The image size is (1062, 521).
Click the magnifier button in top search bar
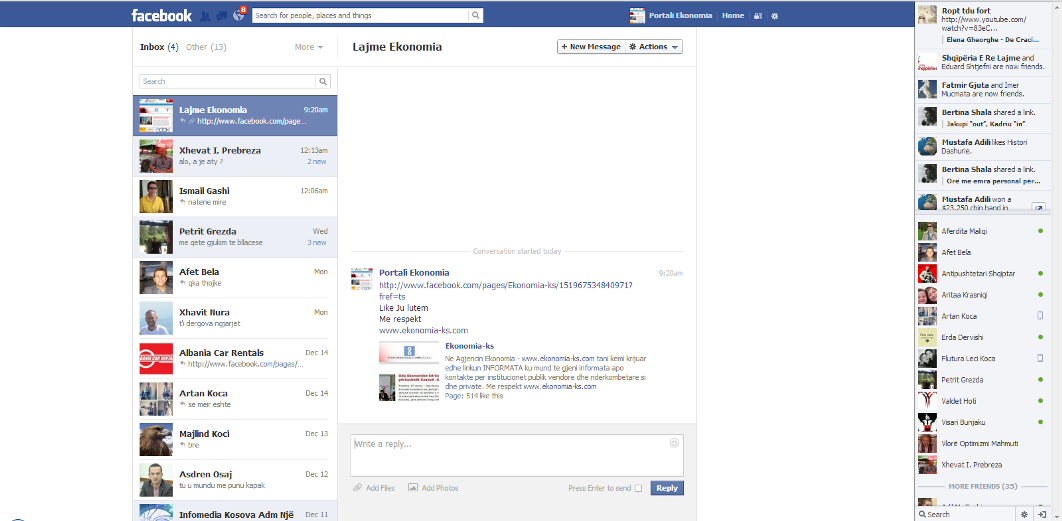pyautogui.click(x=476, y=15)
